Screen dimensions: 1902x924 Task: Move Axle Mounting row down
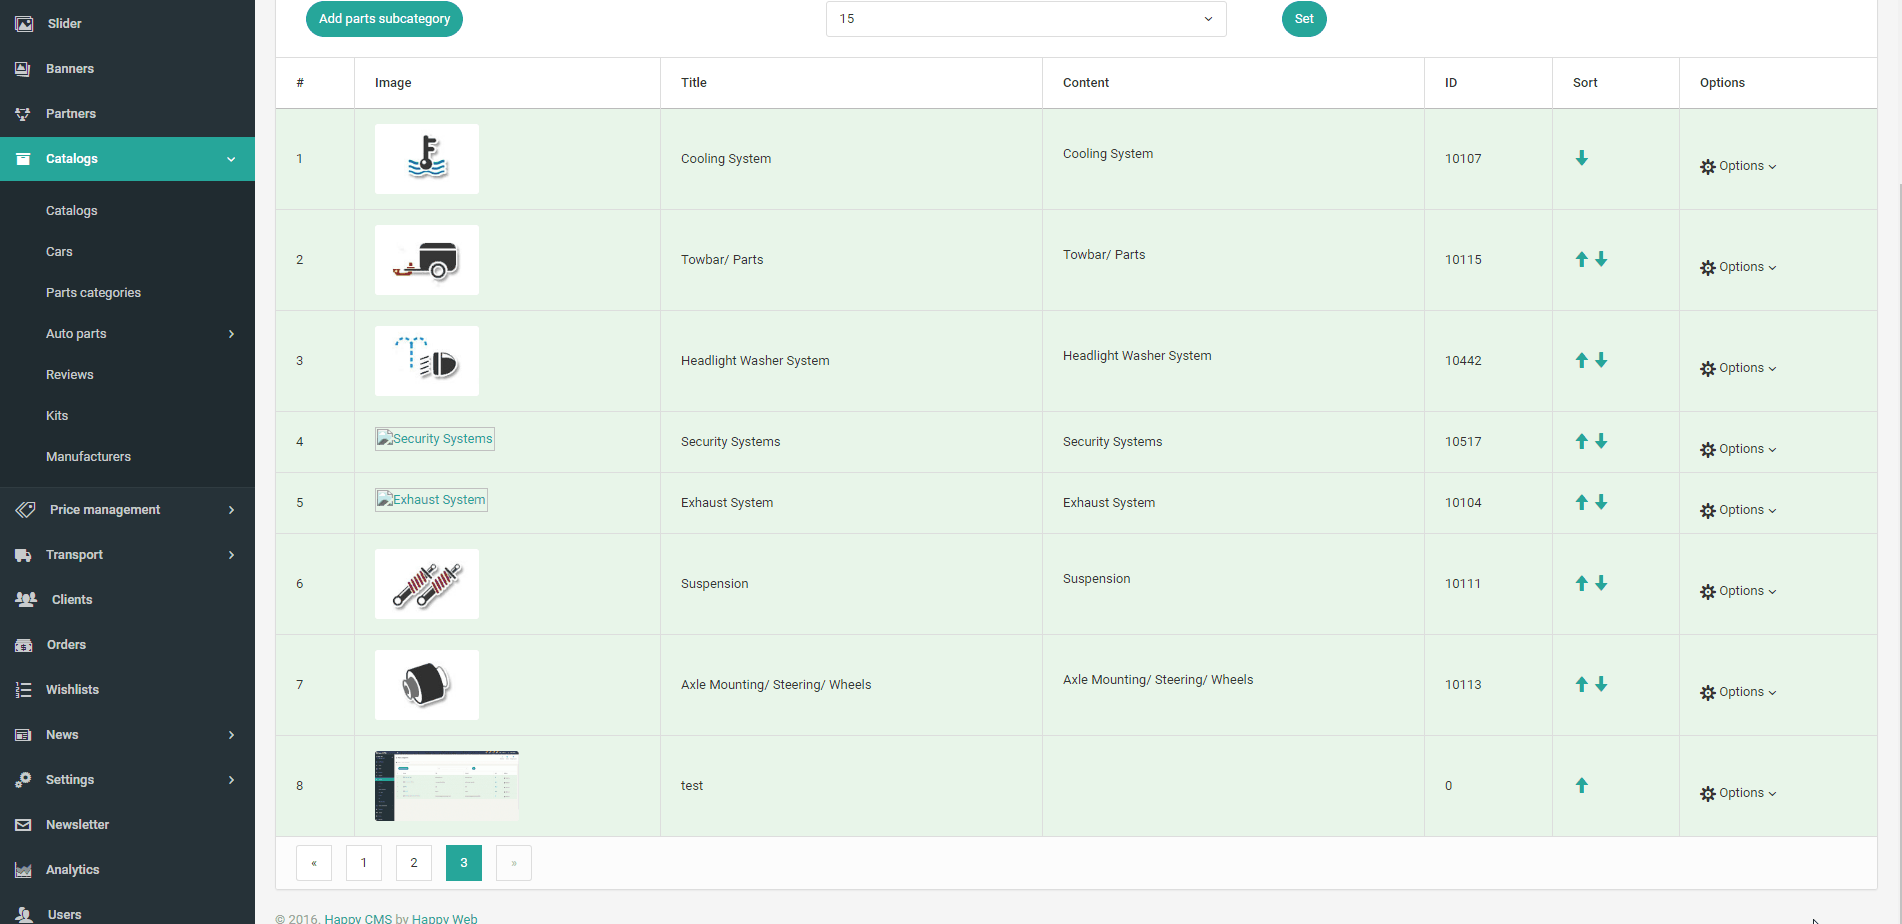click(x=1601, y=684)
